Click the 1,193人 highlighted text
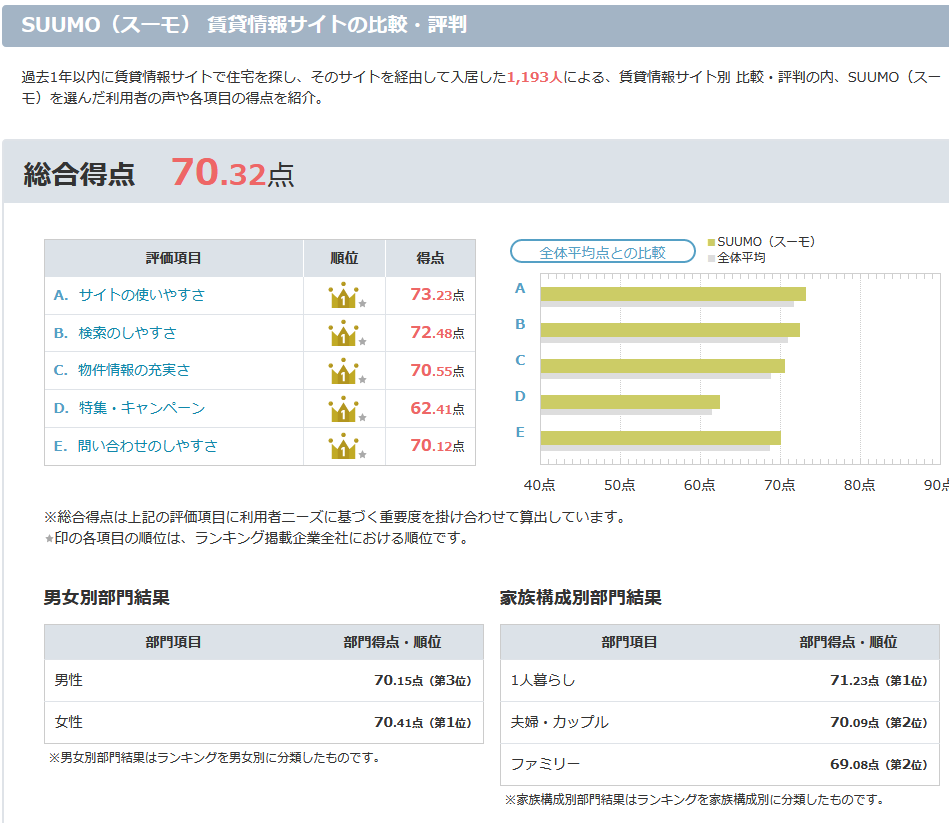 point(535,77)
